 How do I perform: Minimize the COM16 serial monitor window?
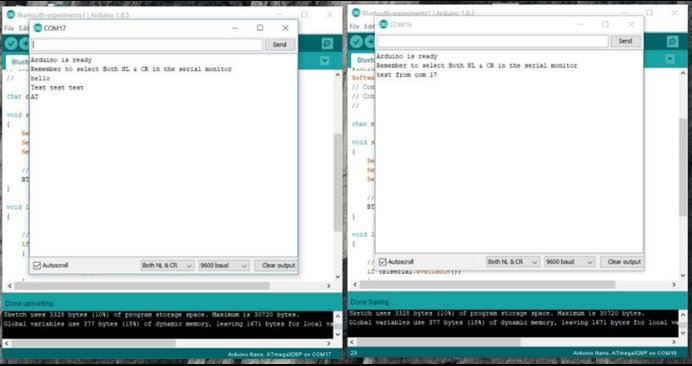(x=581, y=24)
